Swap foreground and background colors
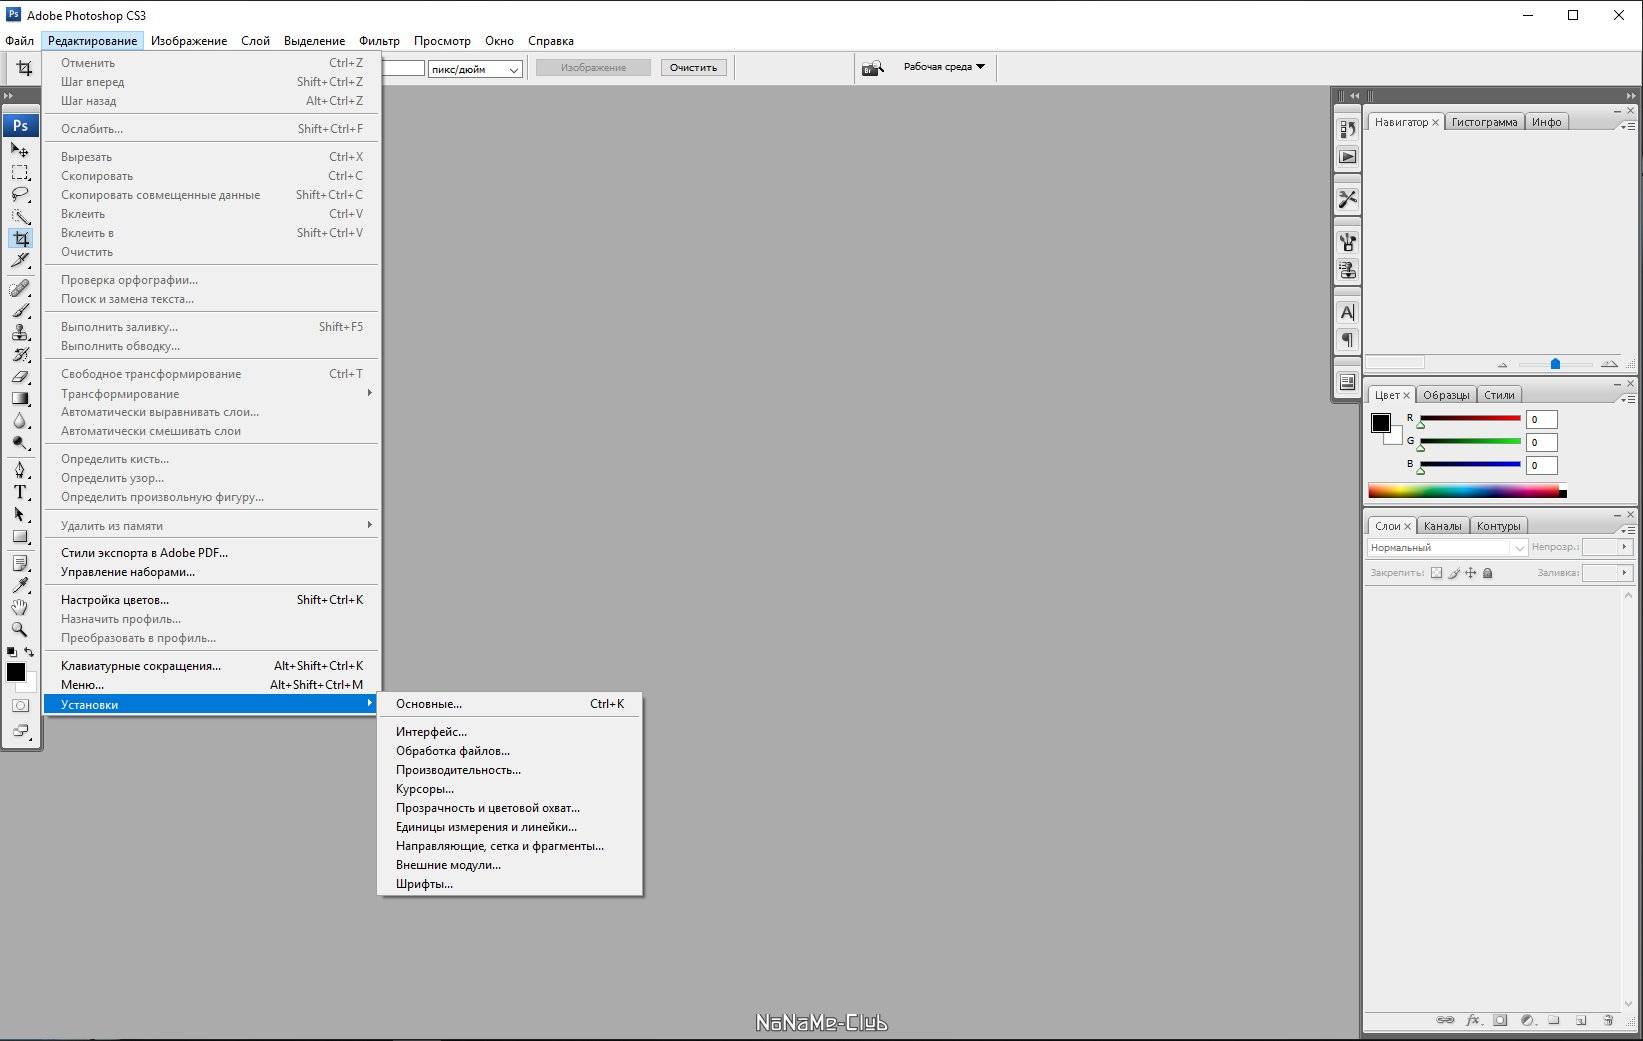Image resolution: width=1643 pixels, height=1041 pixels. [x=29, y=652]
